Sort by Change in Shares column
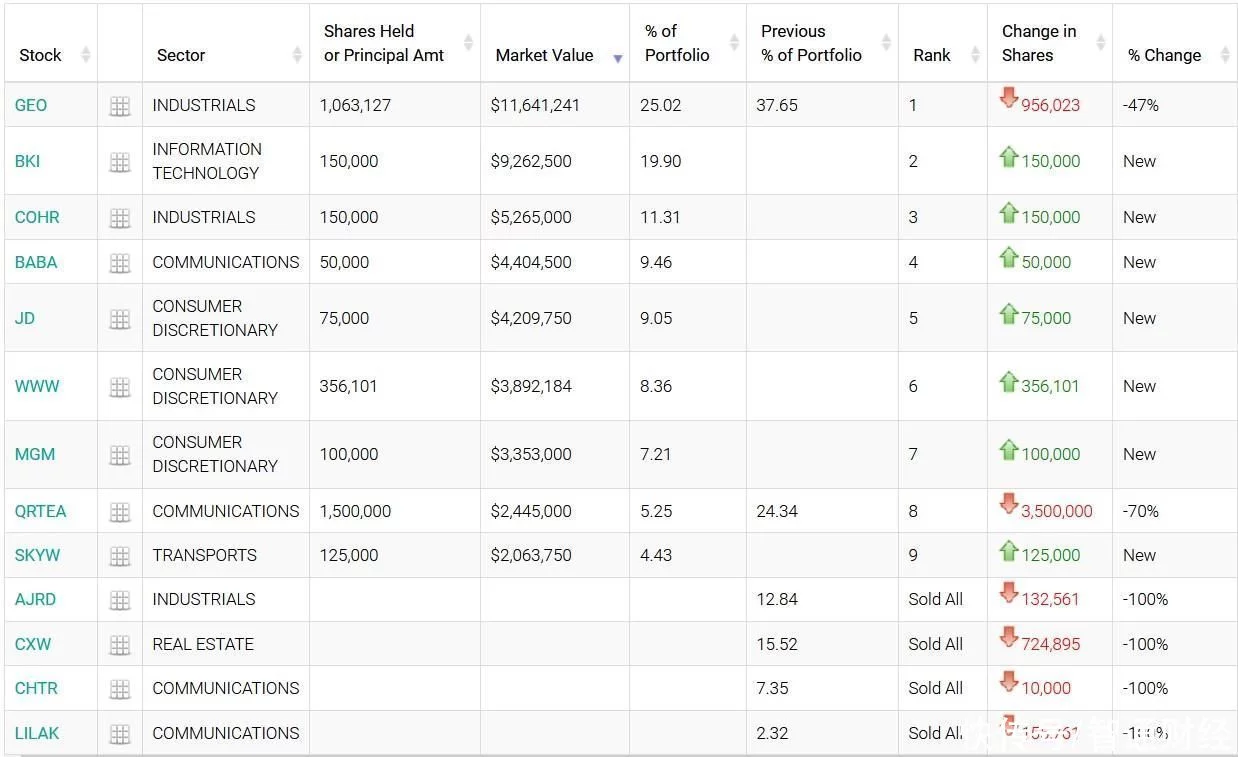The width and height of the screenshot is (1238, 757). click(1050, 44)
